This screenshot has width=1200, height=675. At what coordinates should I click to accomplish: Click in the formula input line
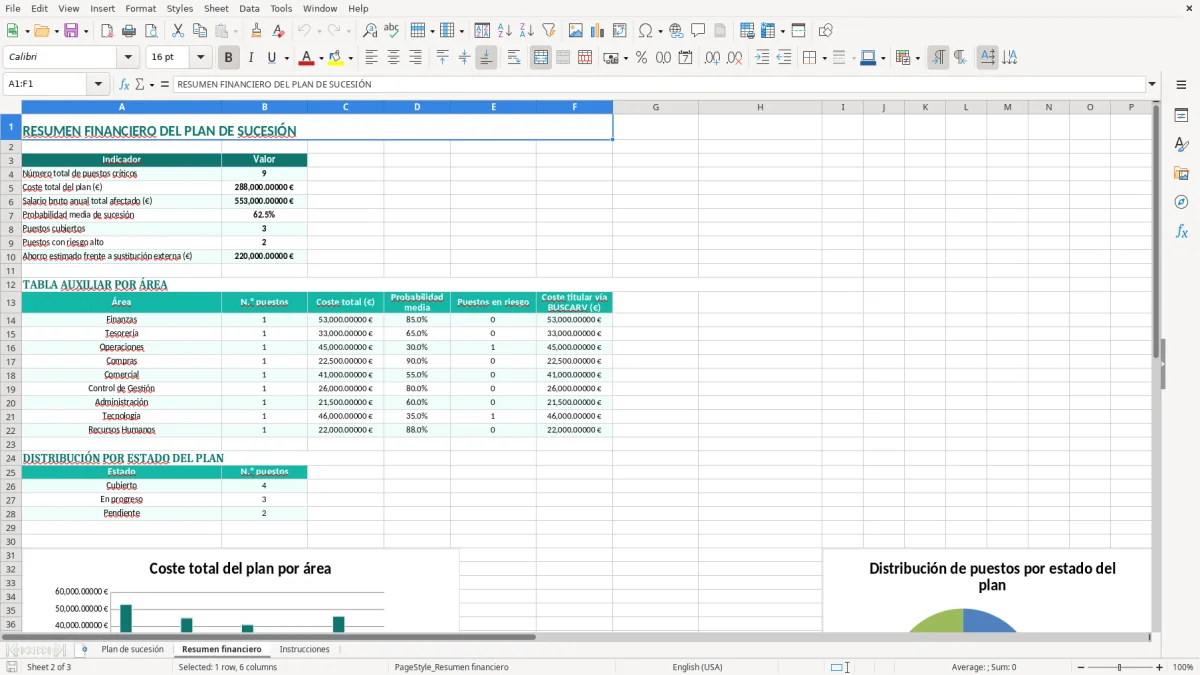(x=658, y=84)
